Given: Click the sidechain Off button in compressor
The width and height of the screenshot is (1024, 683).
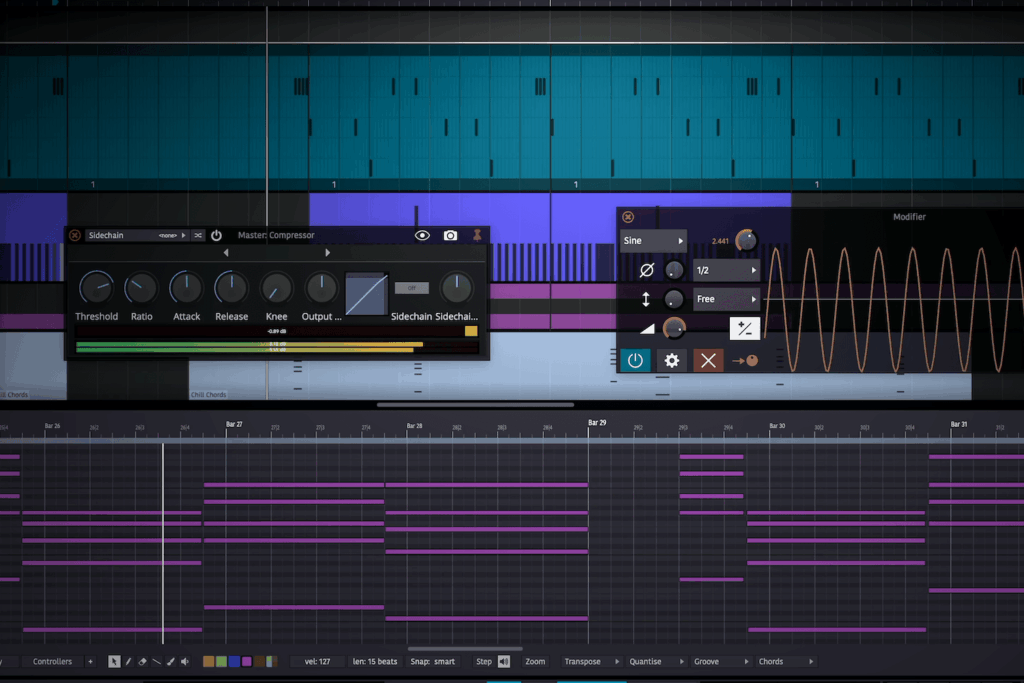Looking at the screenshot, I should 411,288.
